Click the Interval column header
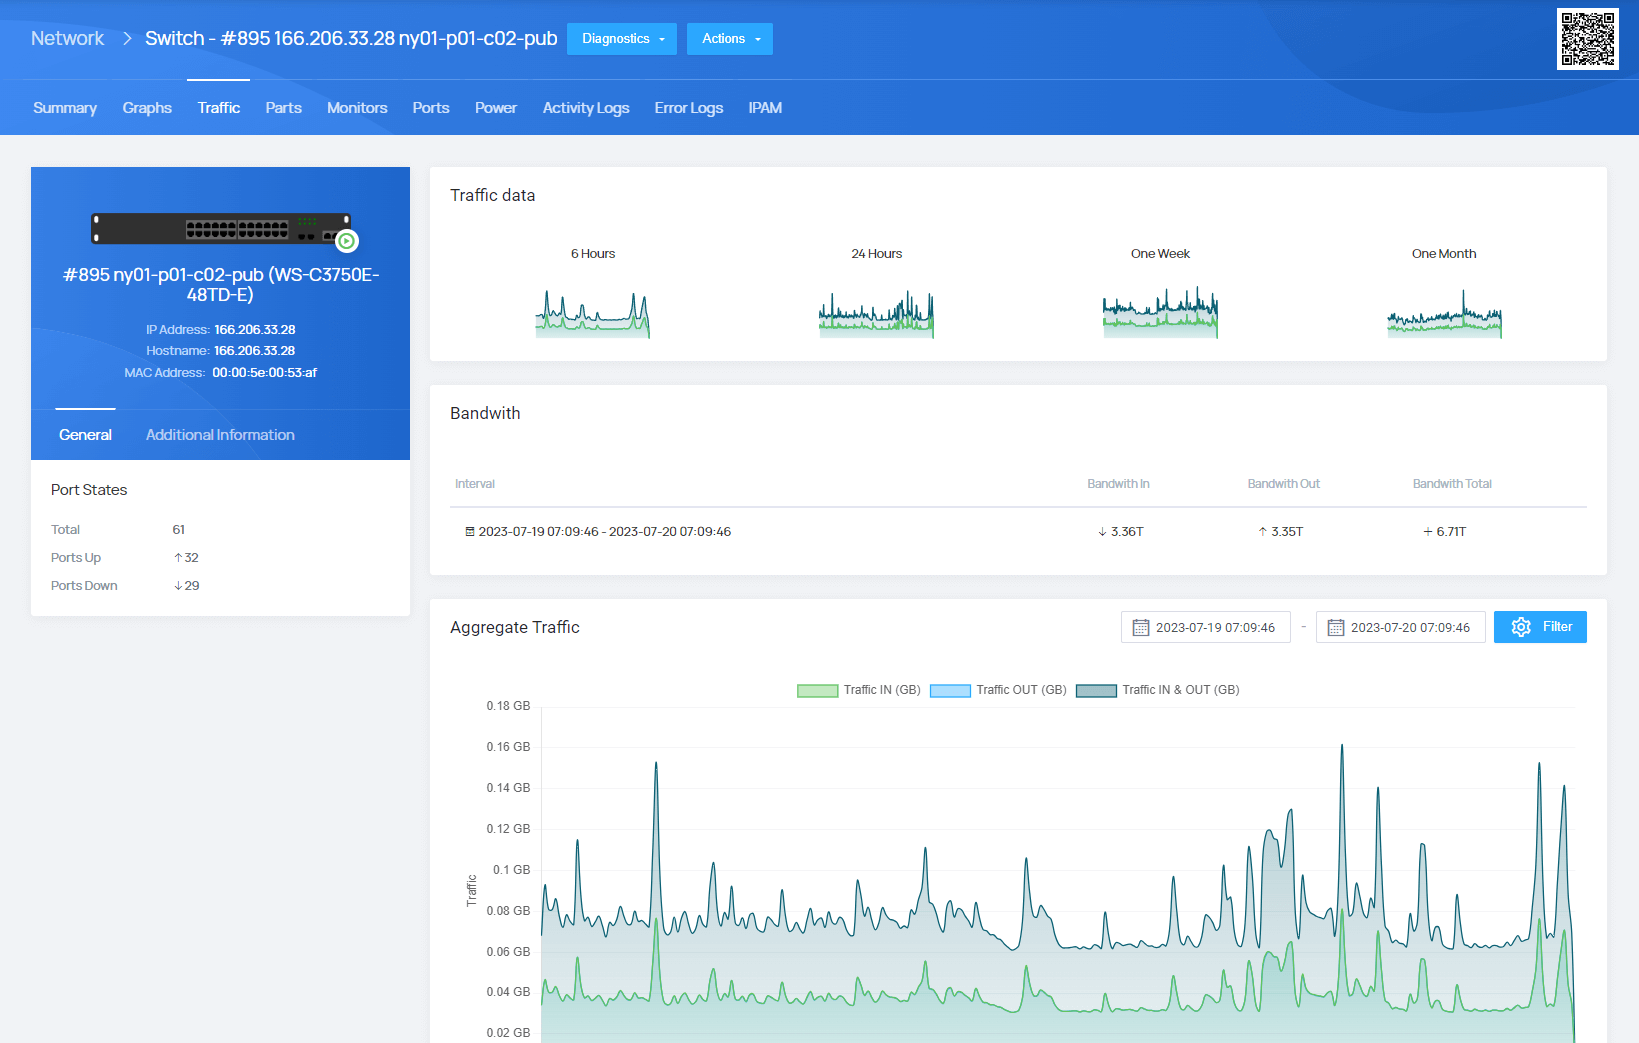 [x=475, y=484]
